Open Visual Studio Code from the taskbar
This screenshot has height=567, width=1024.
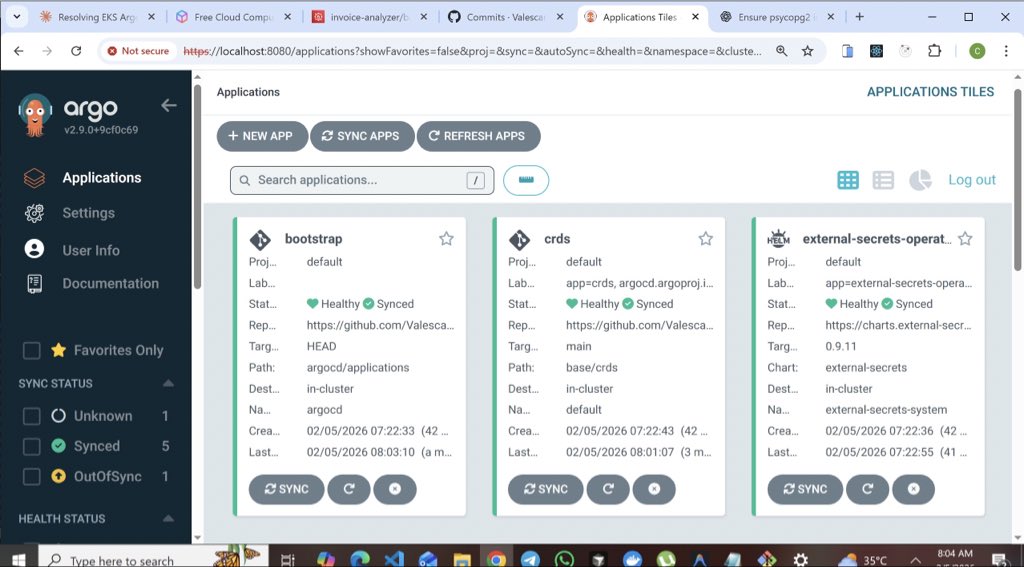[394, 559]
